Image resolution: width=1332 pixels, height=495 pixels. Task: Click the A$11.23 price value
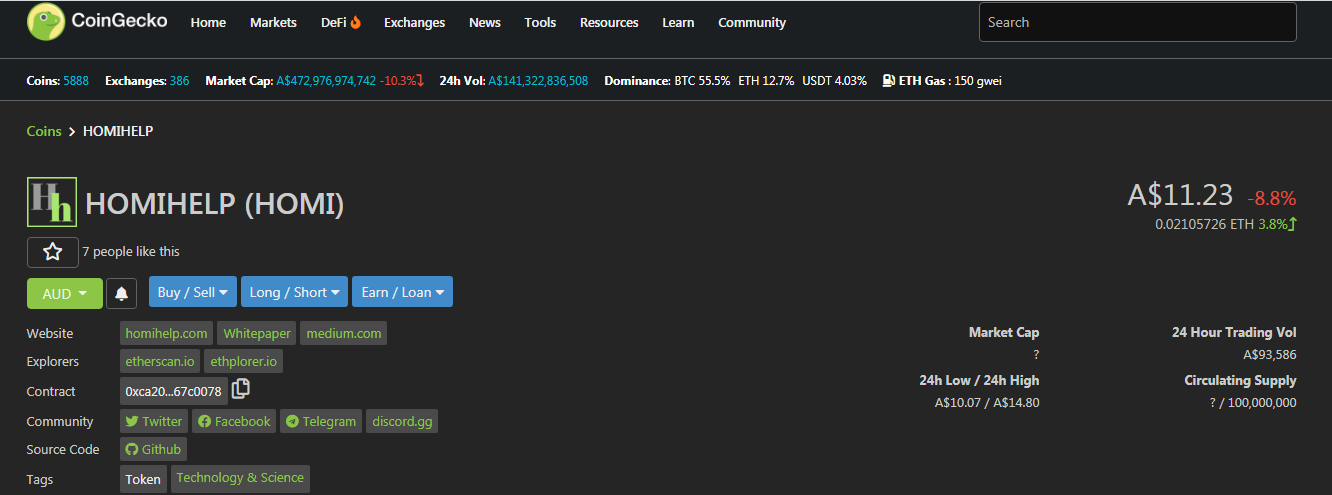[x=1180, y=195]
